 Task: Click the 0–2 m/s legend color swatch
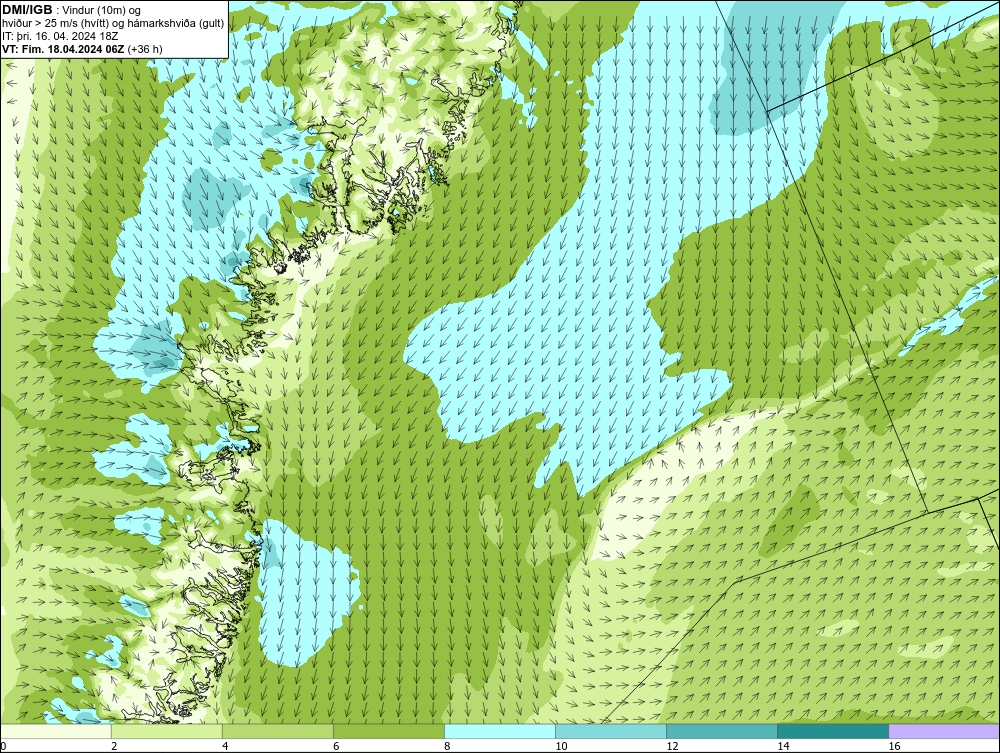tap(56, 731)
